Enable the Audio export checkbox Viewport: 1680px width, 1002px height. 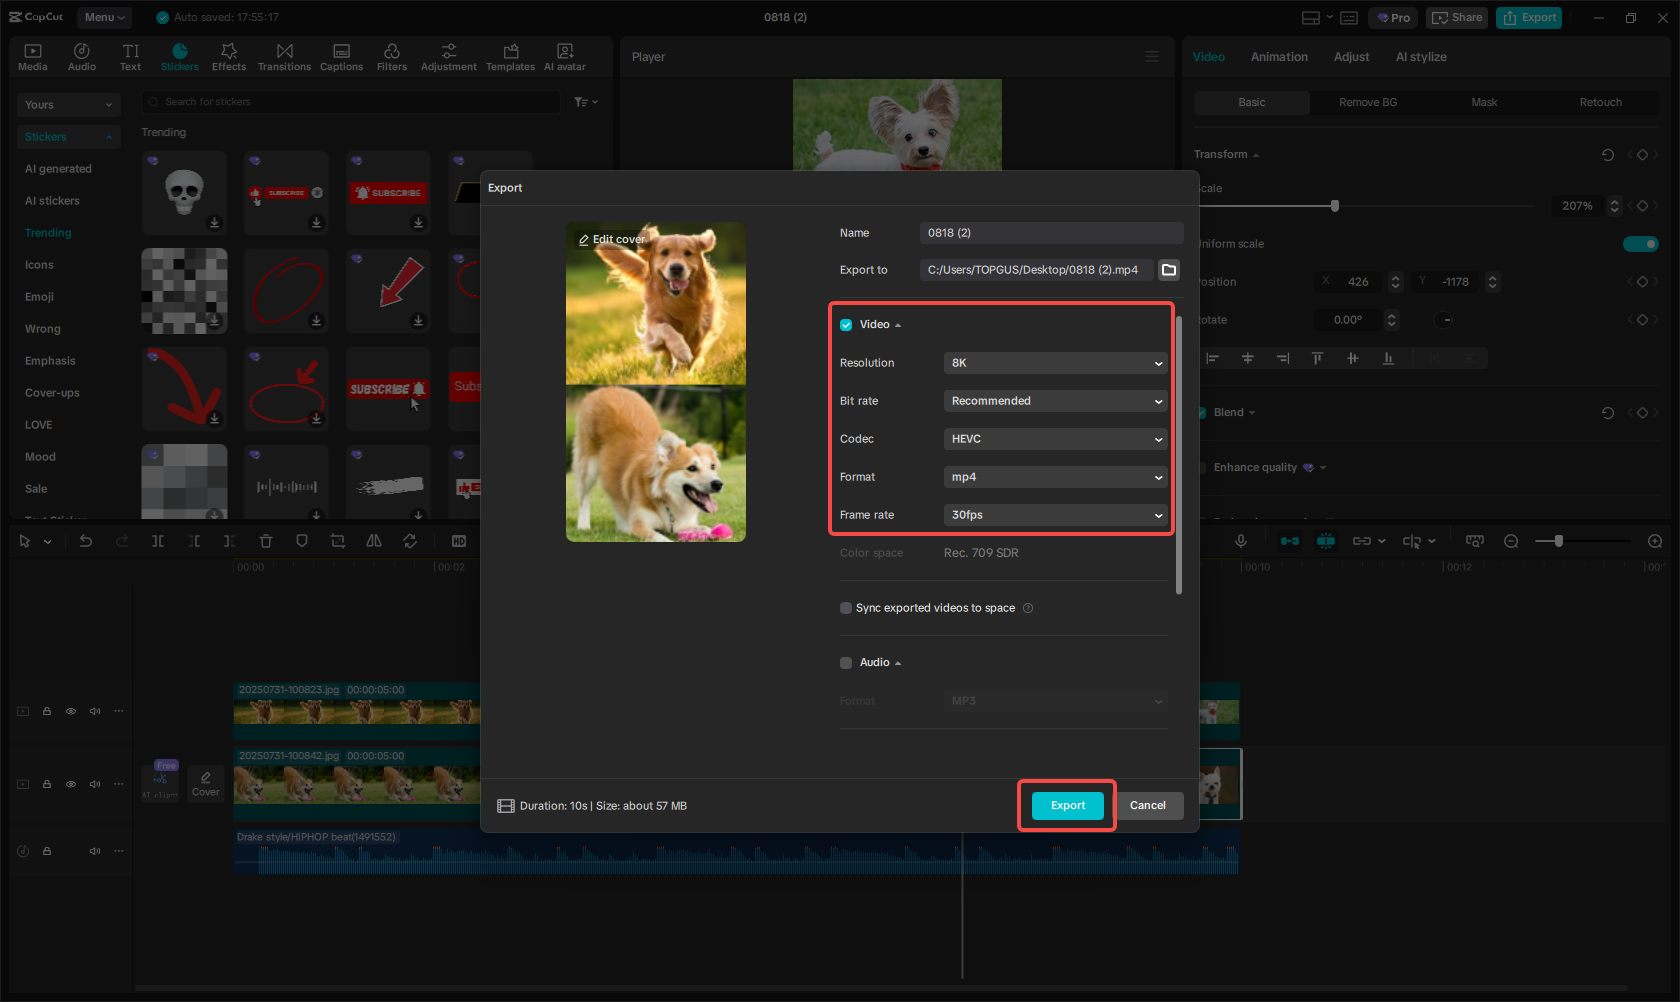(845, 662)
